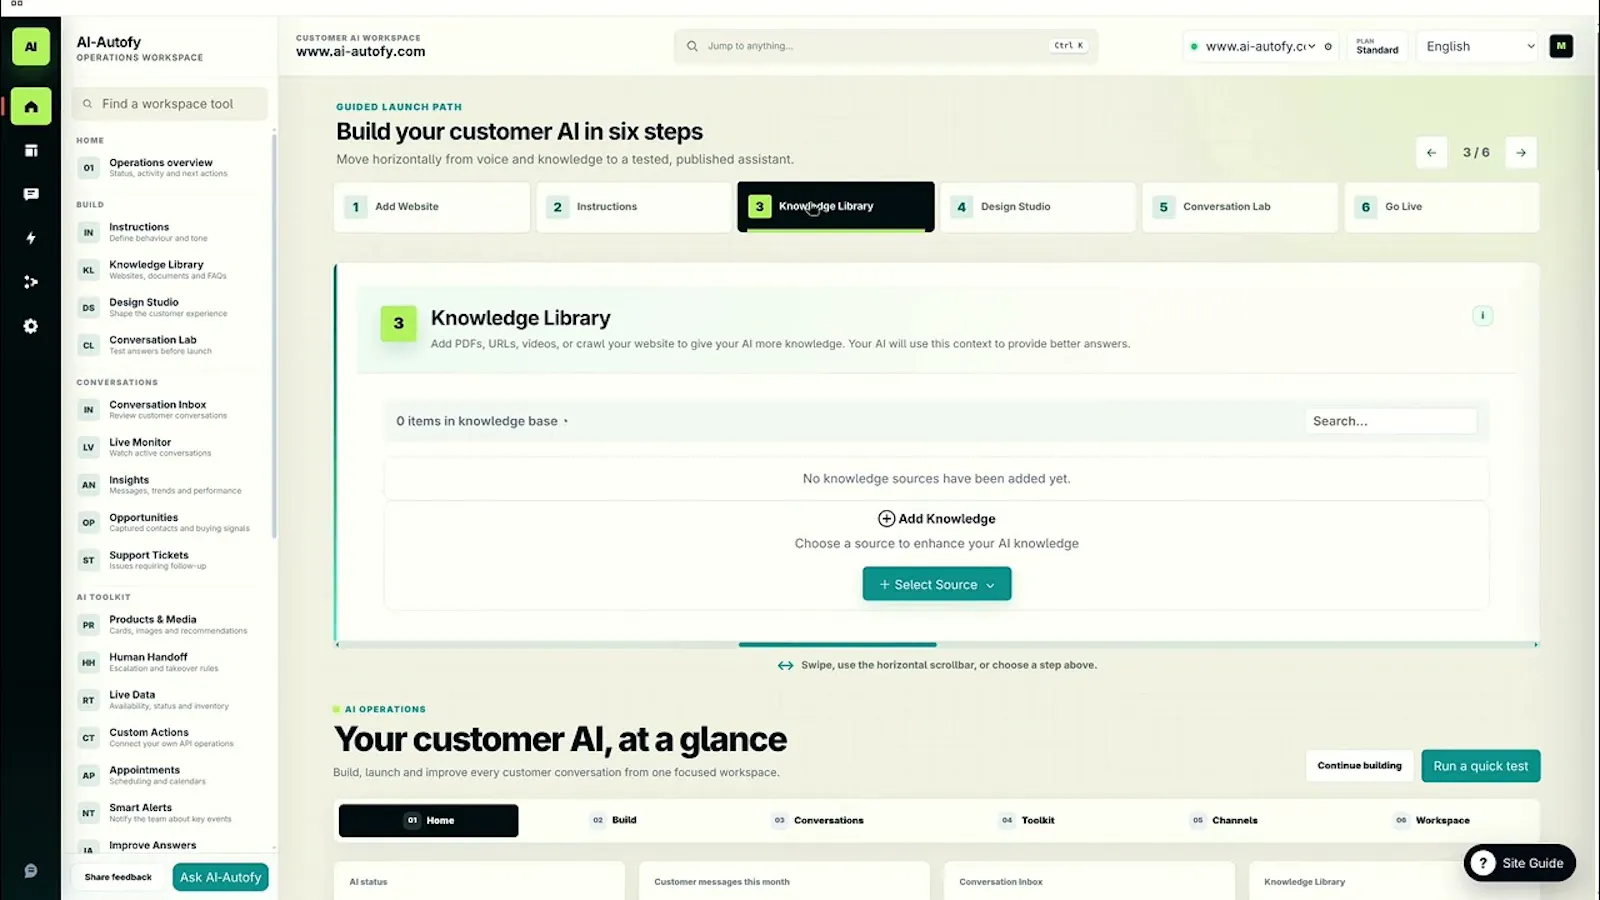Select step 2 Instructions
1600x900 pixels.
click(634, 207)
